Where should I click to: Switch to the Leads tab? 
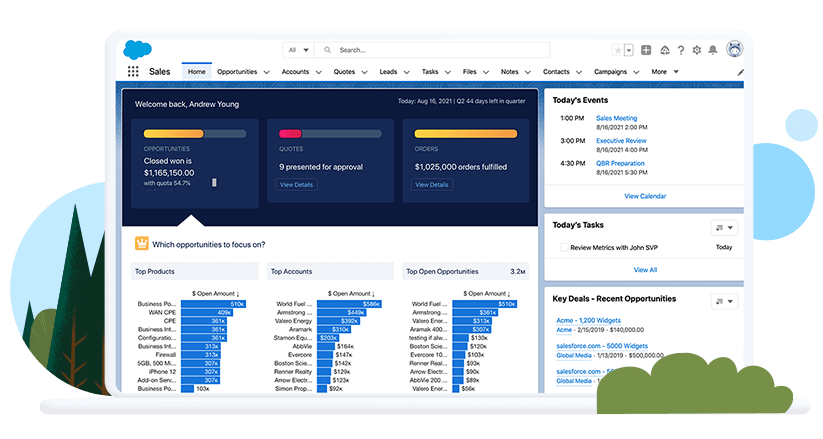click(388, 72)
